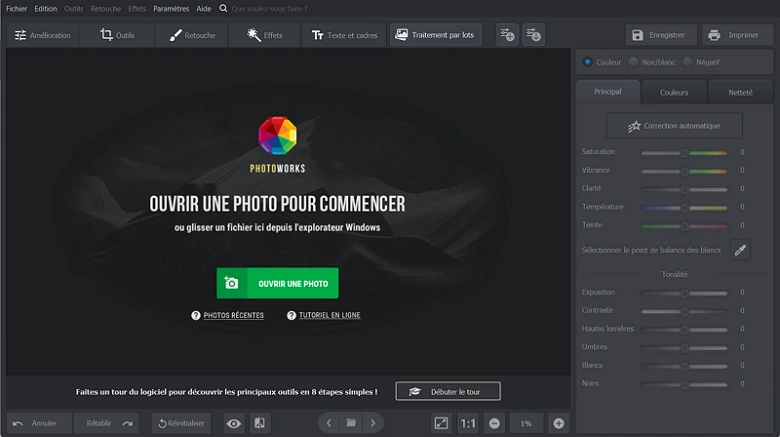Viewport: 780px width, 437px height.
Task: Switch to the Principal tab
Action: [607, 92]
